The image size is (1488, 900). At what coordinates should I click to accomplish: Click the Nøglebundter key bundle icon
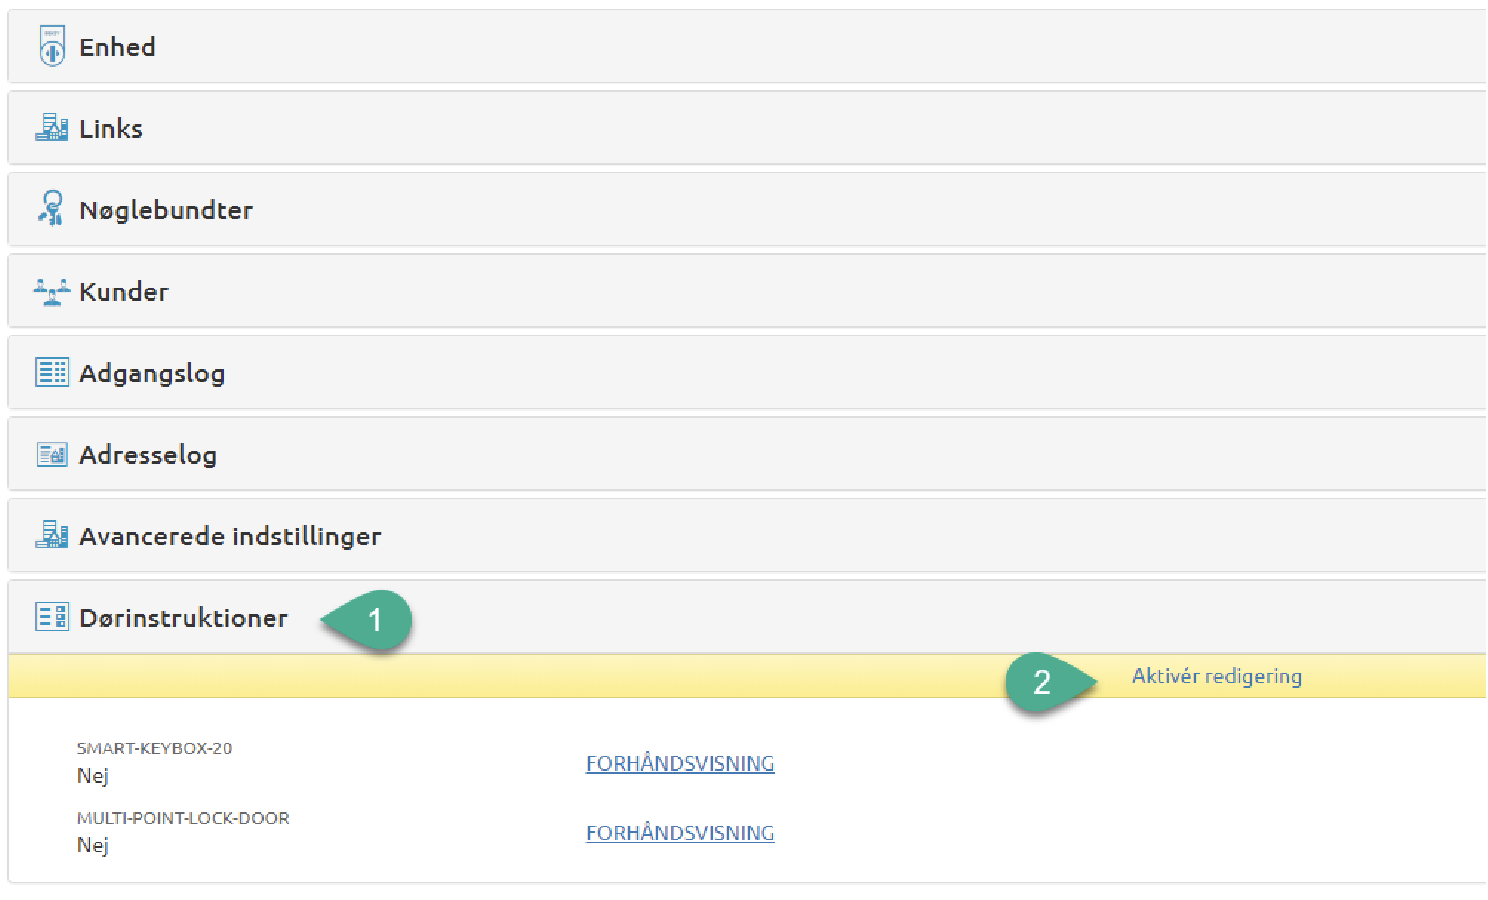point(52,209)
